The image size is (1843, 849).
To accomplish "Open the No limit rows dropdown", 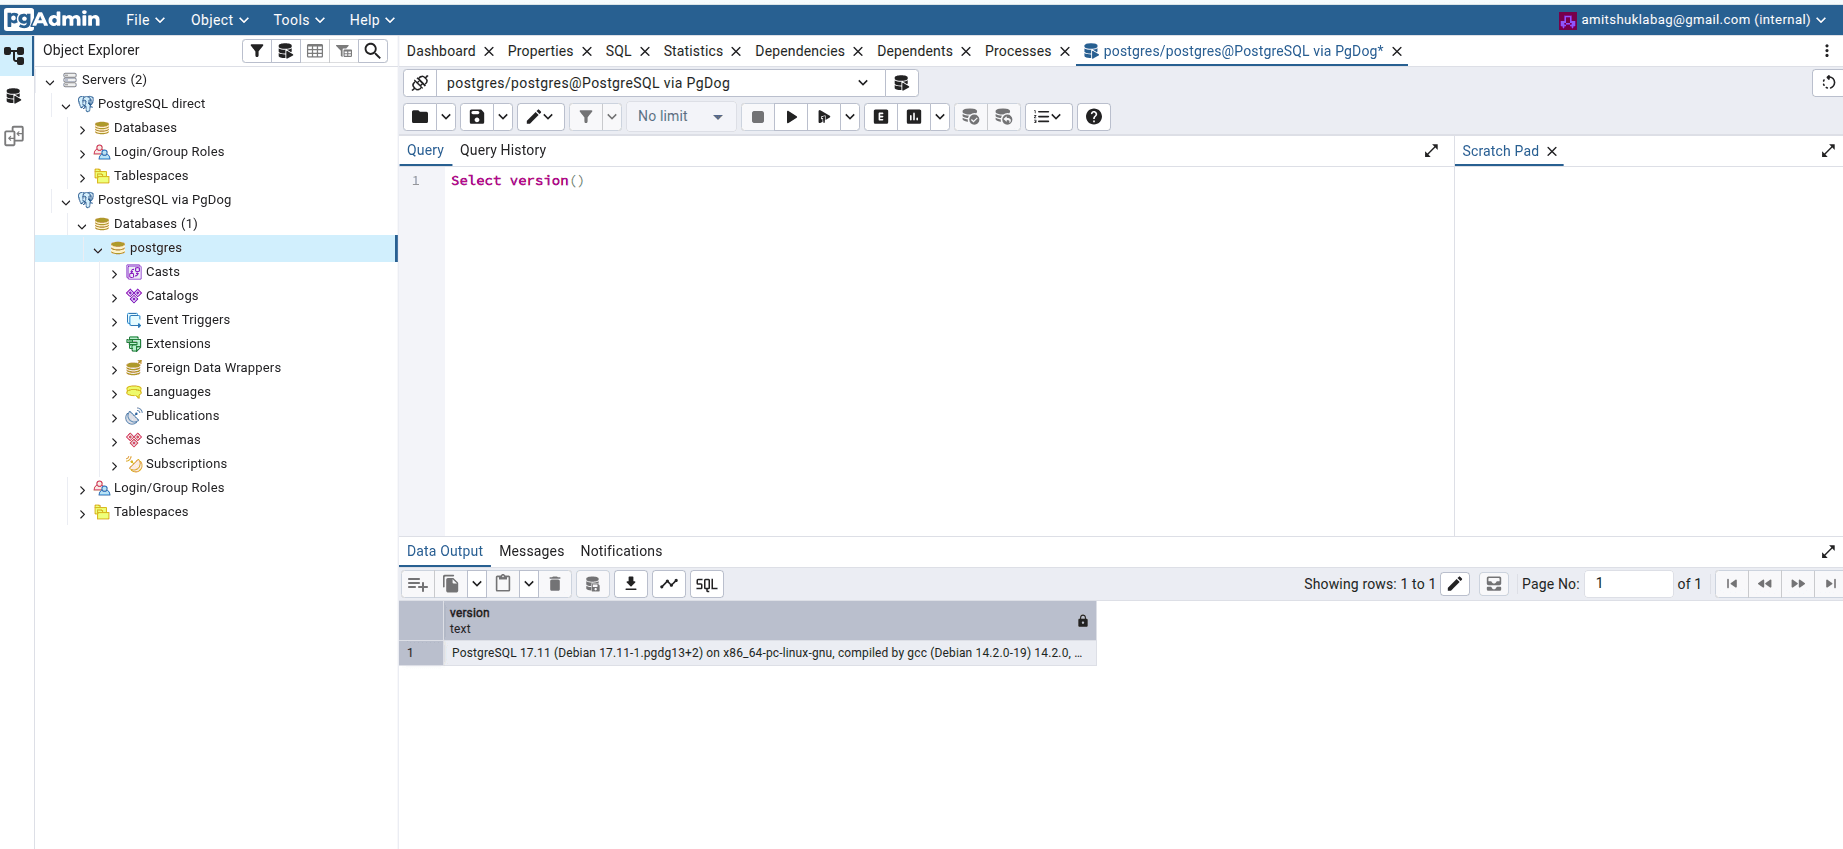I will [x=681, y=117].
